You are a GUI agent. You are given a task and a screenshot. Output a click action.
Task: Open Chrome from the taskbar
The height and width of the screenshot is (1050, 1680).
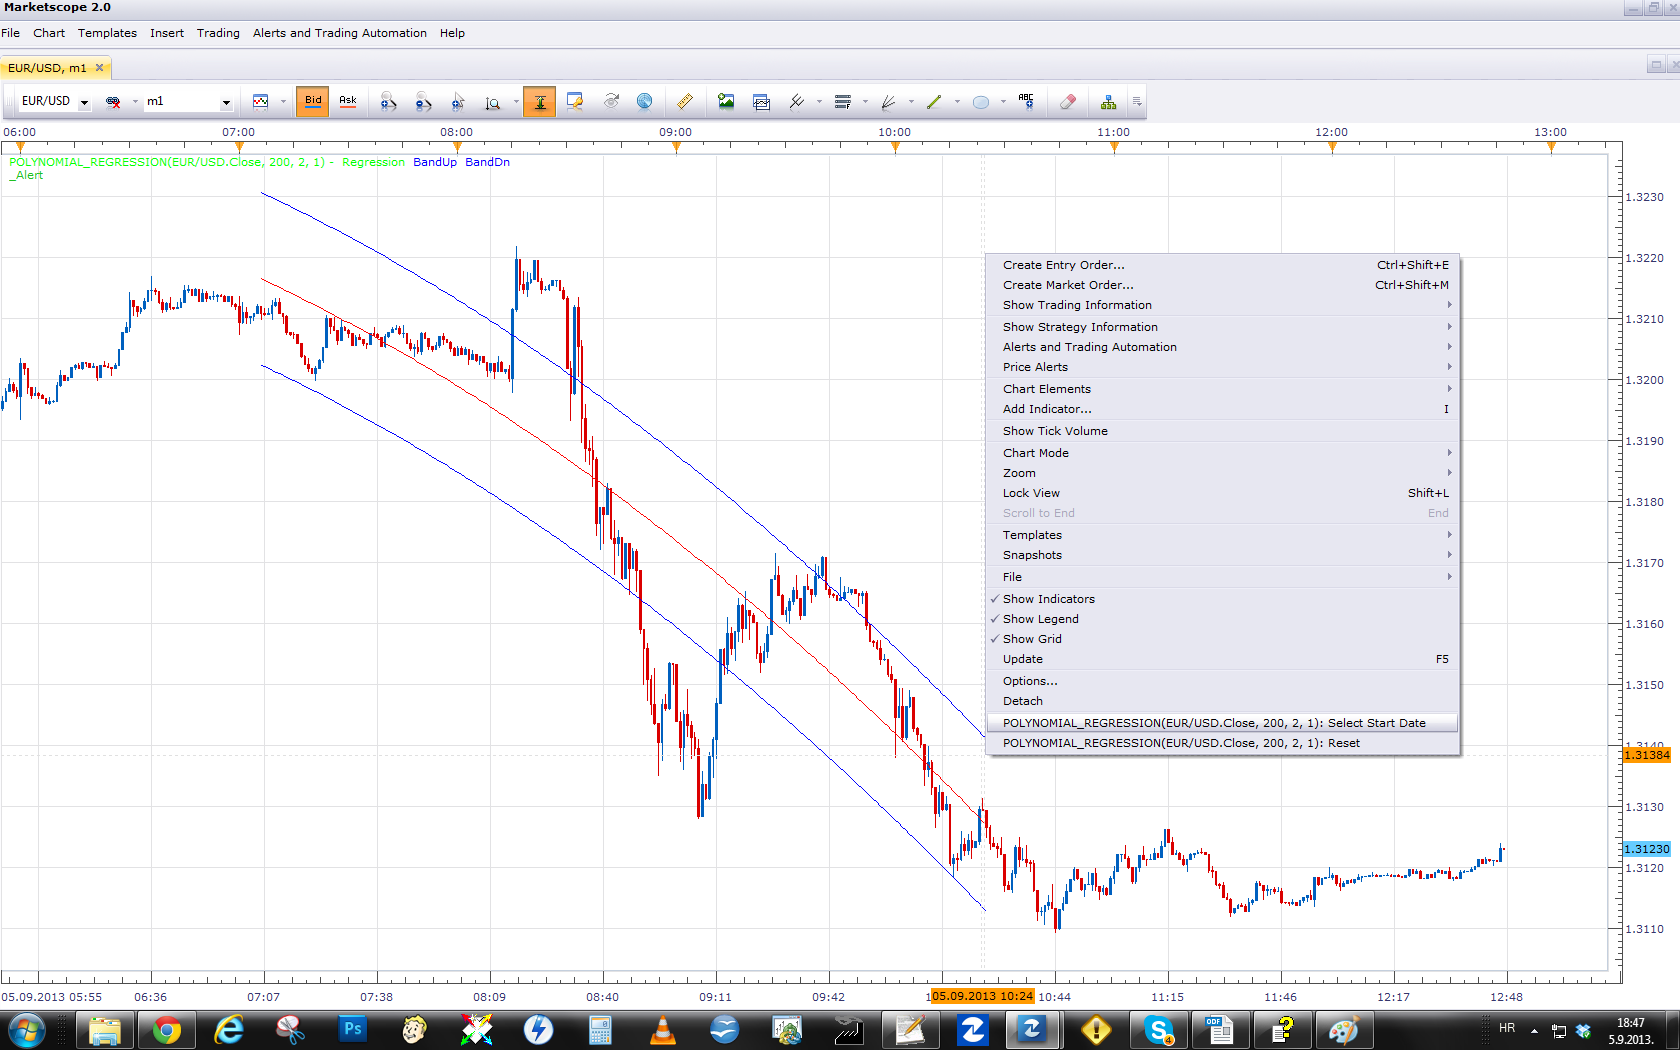pyautogui.click(x=166, y=1030)
